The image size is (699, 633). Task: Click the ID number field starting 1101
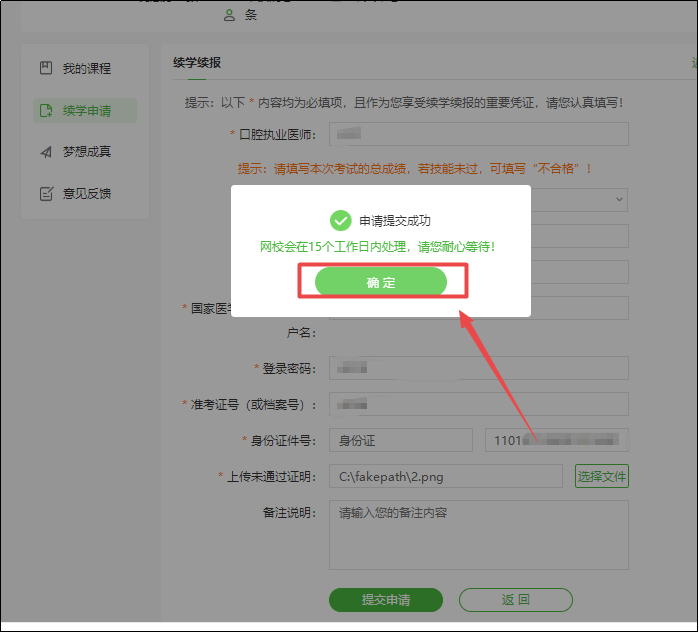(x=556, y=440)
